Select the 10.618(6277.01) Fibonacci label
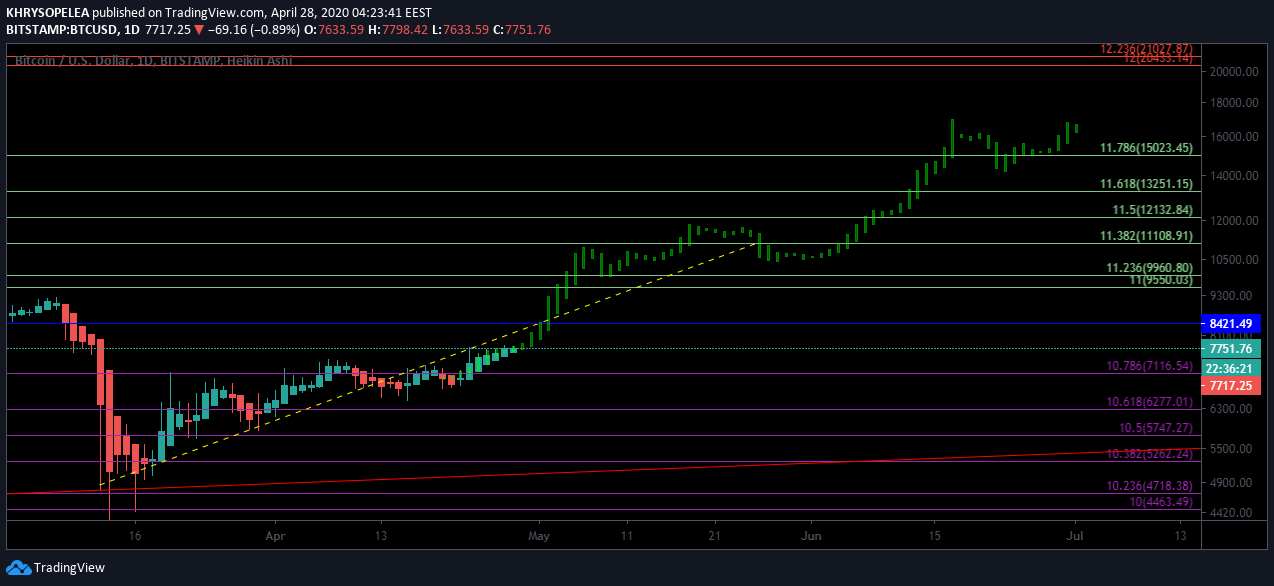1274x586 pixels. 1149,402
